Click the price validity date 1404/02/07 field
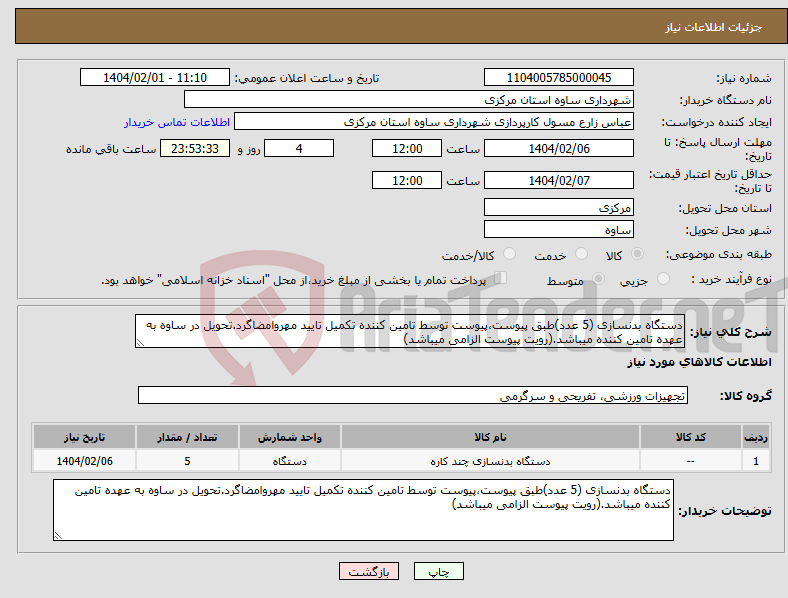This screenshot has width=788, height=598. click(x=558, y=180)
